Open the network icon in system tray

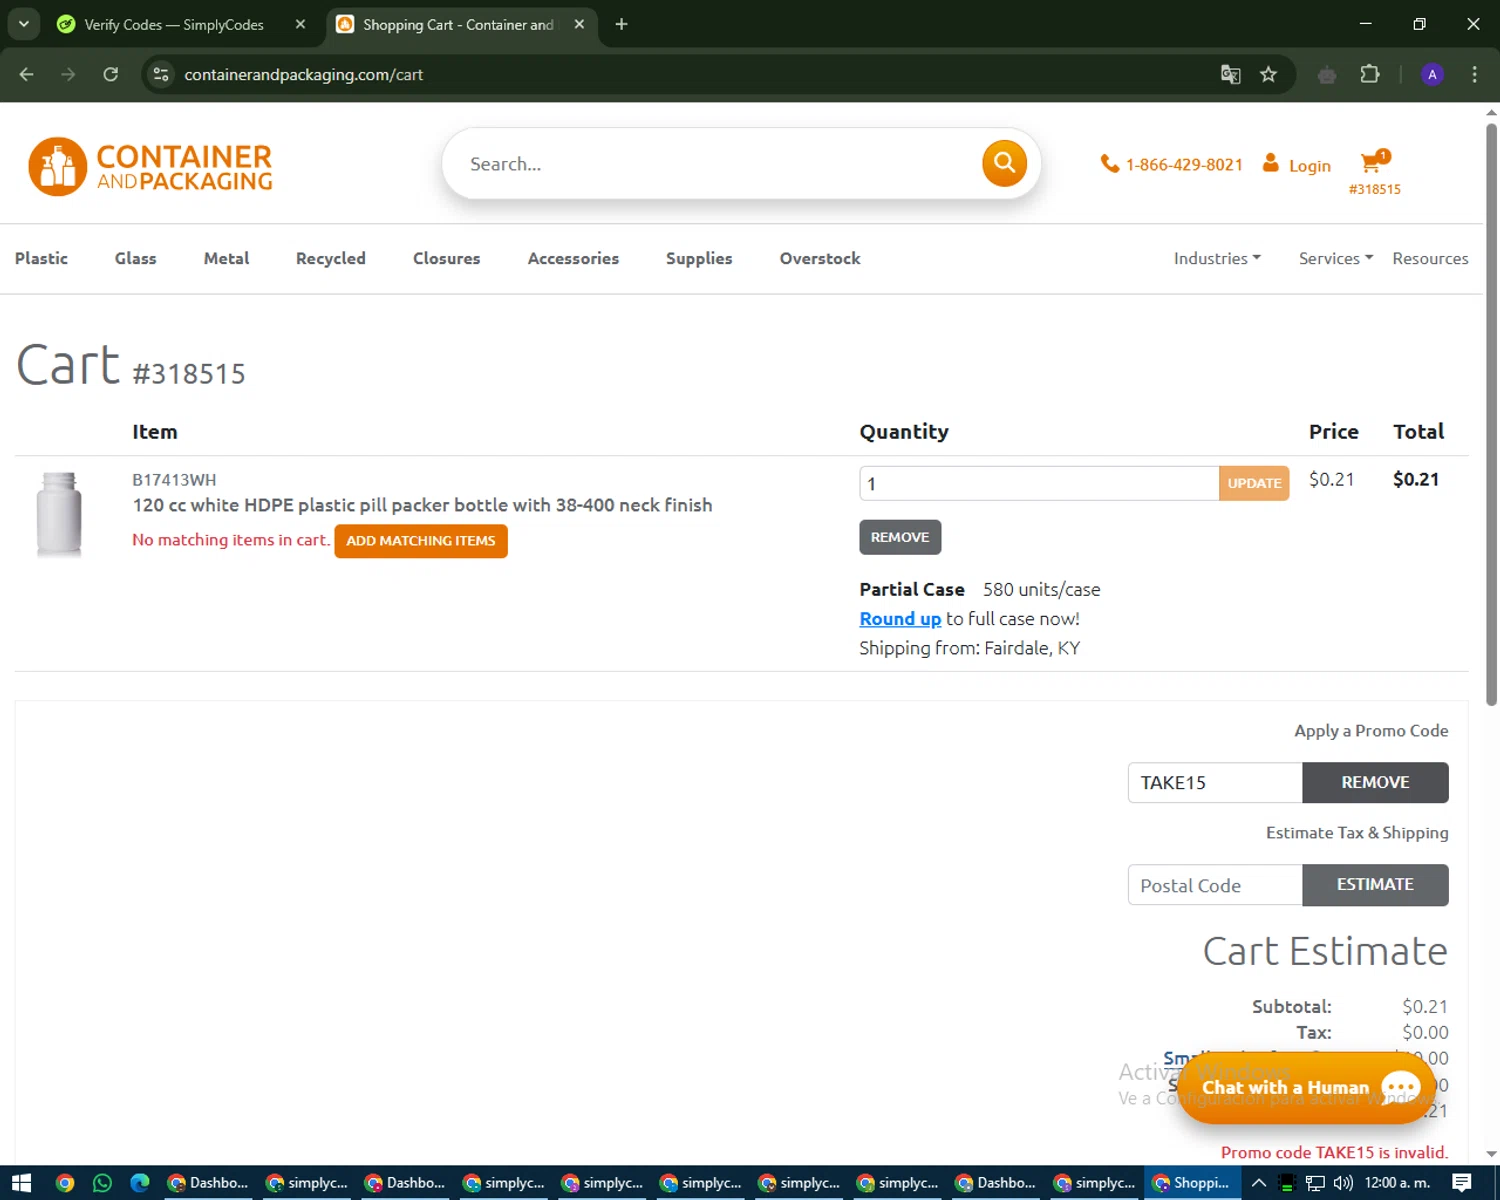[1315, 1183]
